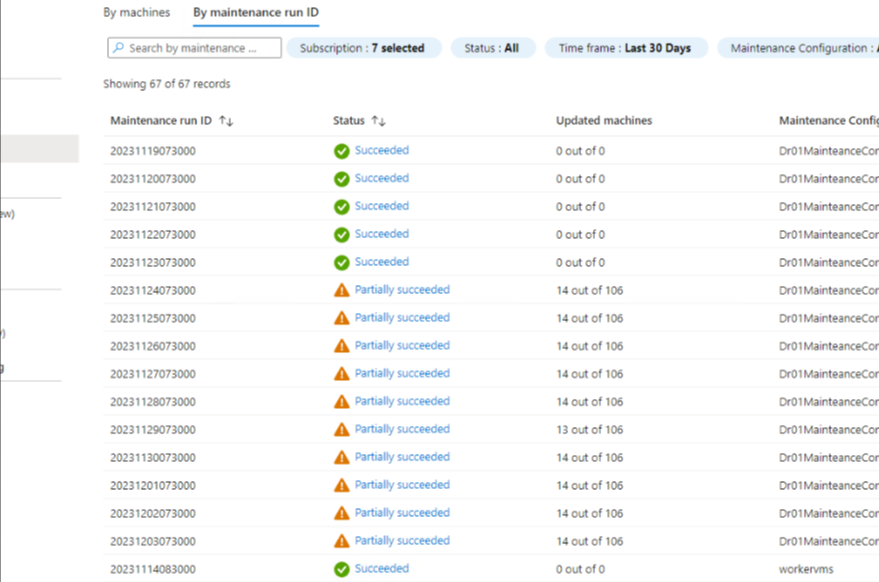Open Succeeded link for run 20231122073000
This screenshot has height=582, width=879.
[x=382, y=234]
